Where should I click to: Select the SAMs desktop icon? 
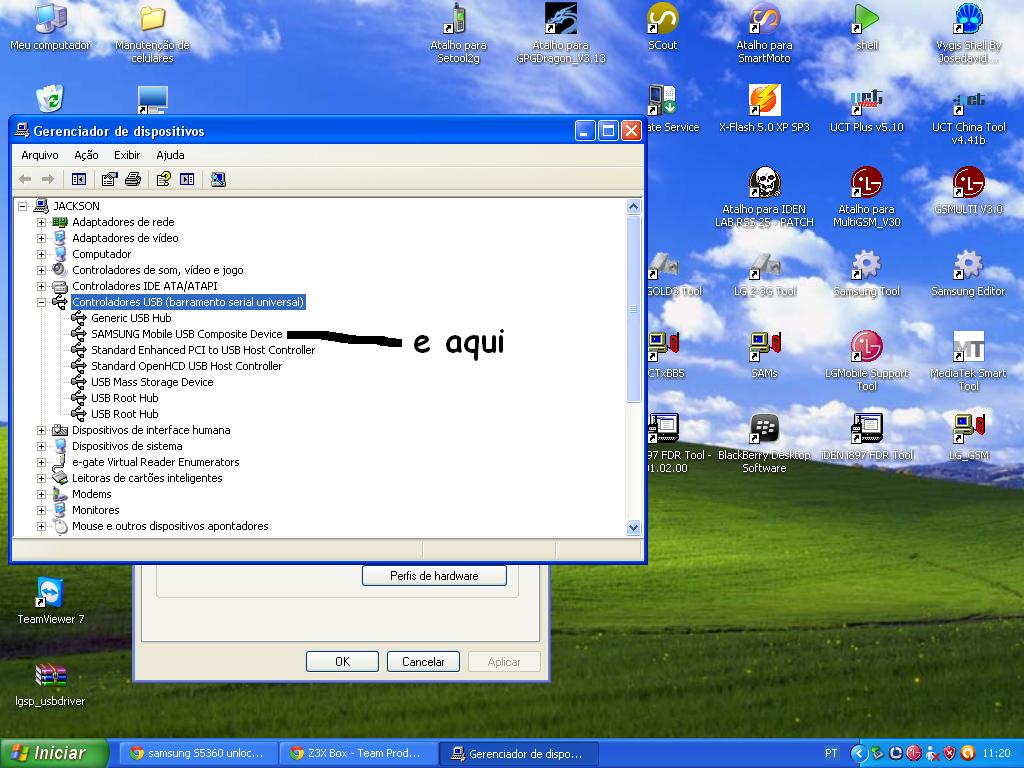(x=764, y=355)
